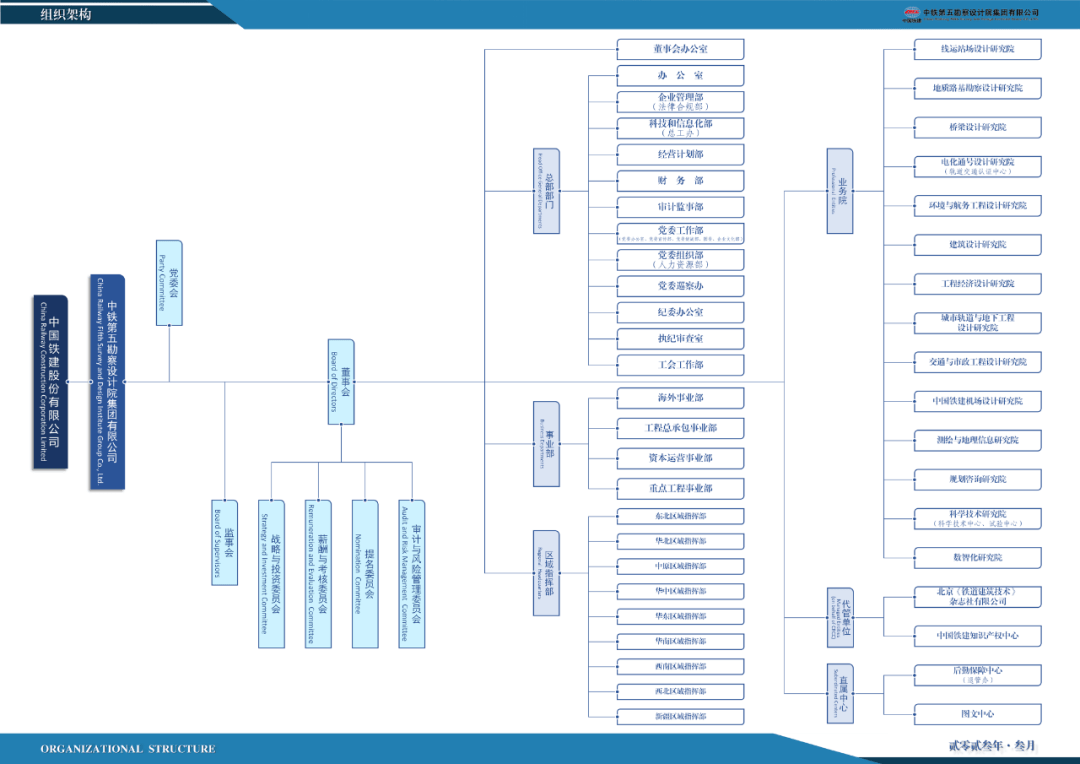Viewport: 1080px width, 764px height.
Task: Select the 工程经济设计研究院 box
Action: (x=977, y=284)
